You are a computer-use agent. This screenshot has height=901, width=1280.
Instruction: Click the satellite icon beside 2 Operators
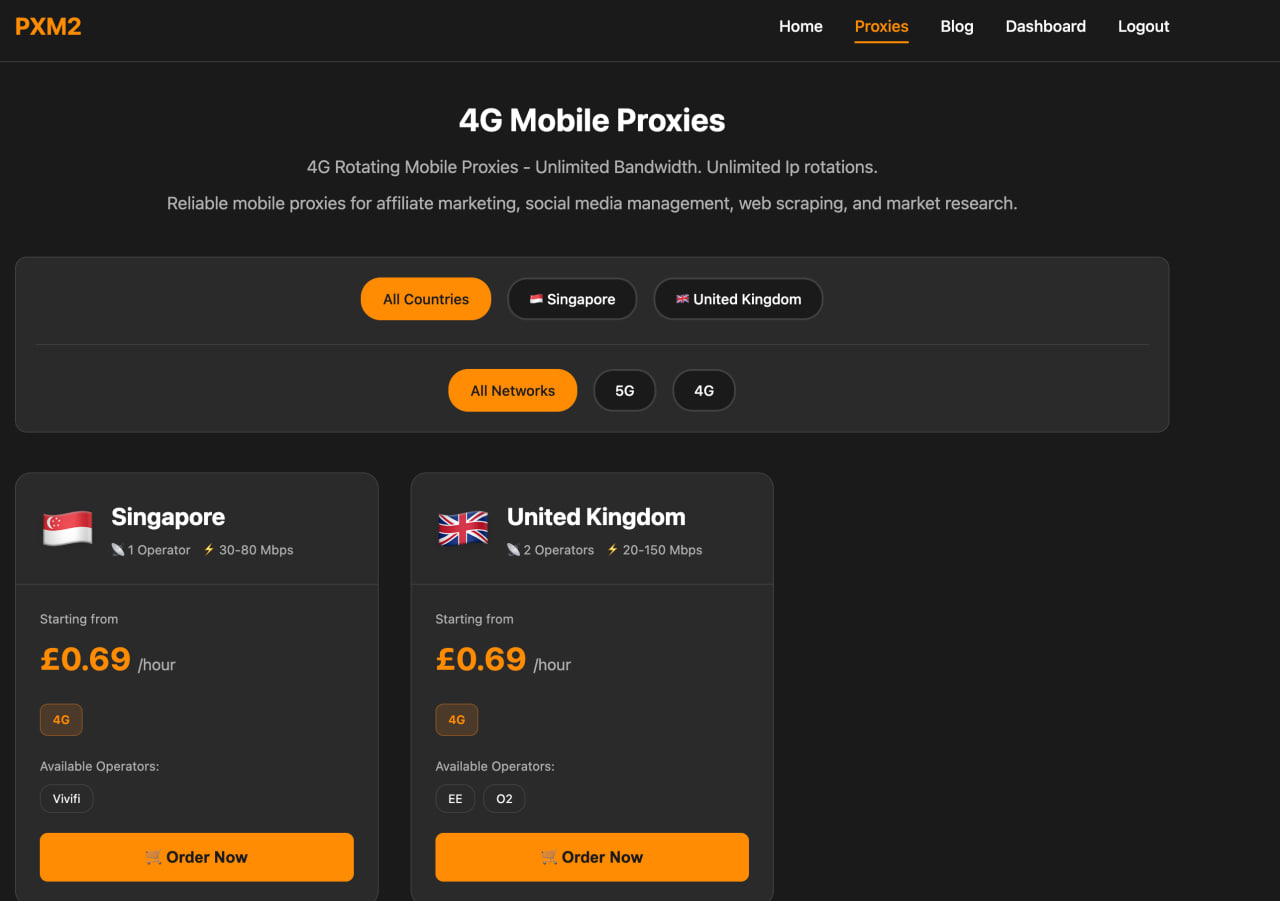point(513,550)
